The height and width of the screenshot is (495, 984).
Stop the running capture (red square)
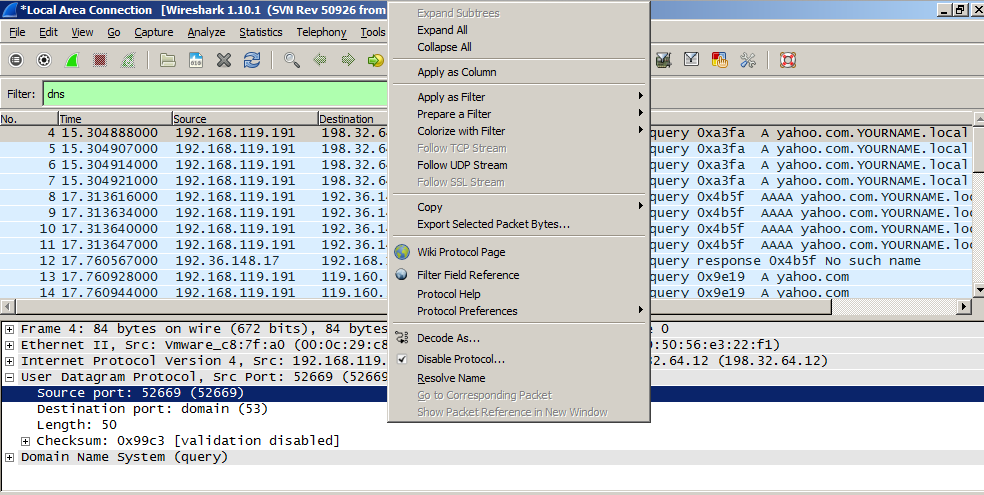coord(100,60)
